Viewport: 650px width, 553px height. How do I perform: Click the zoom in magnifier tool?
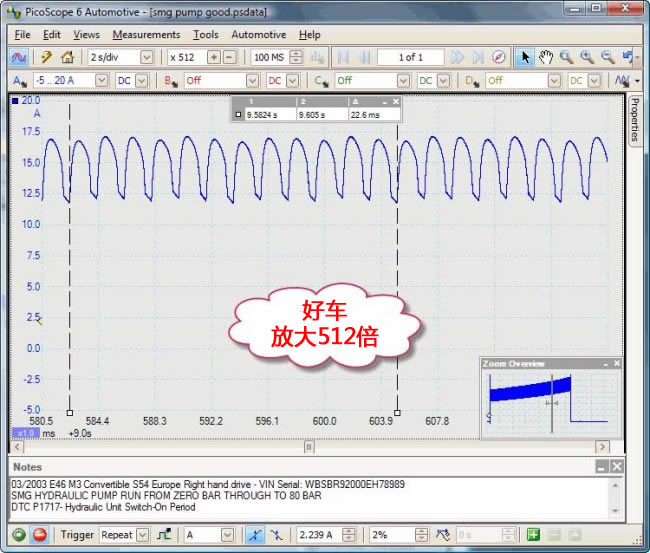click(x=586, y=57)
